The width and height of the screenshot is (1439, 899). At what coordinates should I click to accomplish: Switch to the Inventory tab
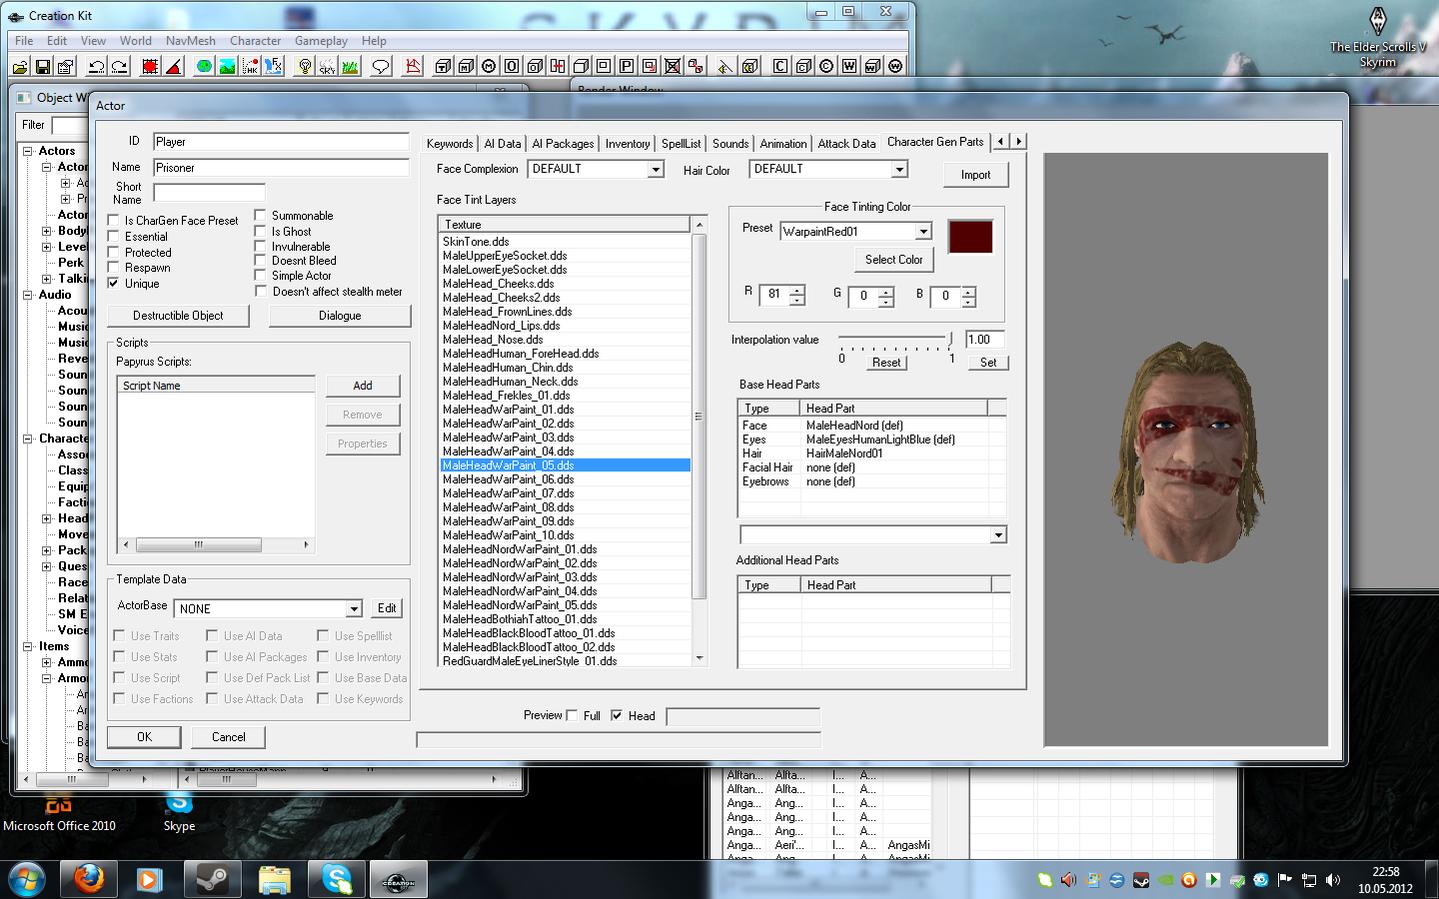pyautogui.click(x=627, y=144)
